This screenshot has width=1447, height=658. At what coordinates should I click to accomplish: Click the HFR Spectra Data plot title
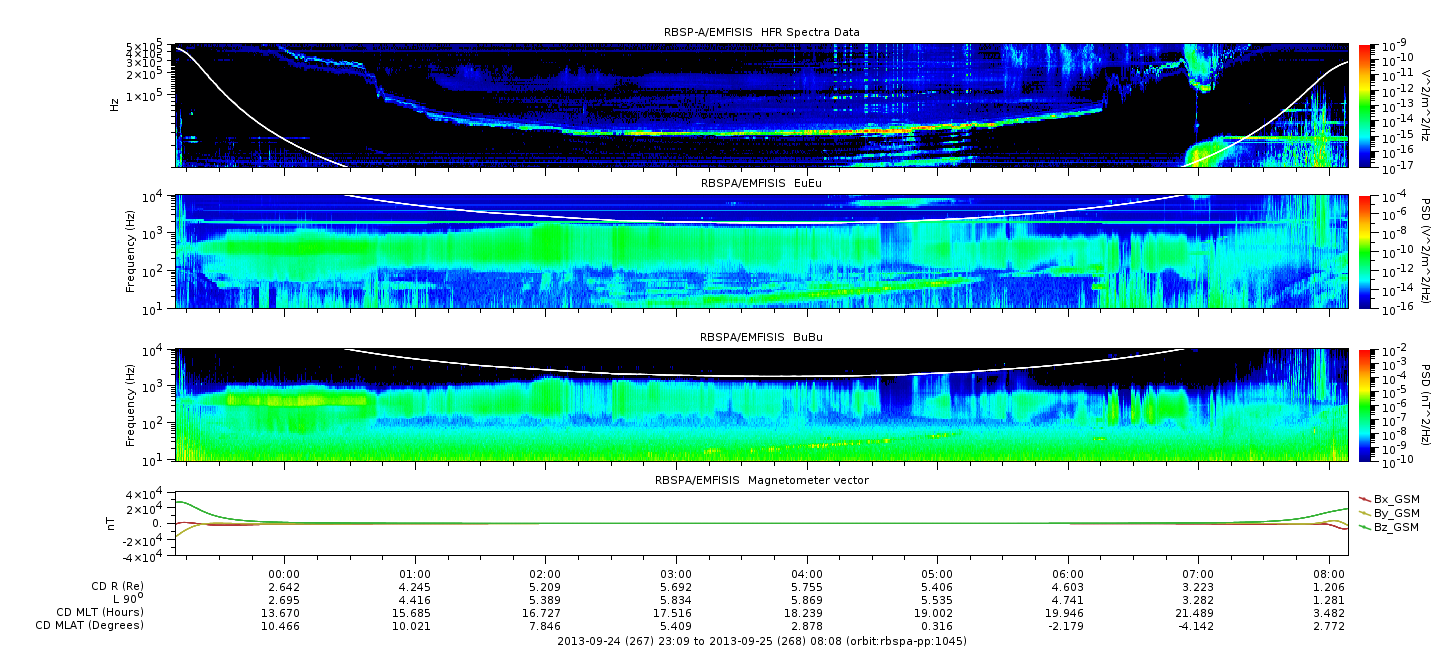click(x=761, y=33)
